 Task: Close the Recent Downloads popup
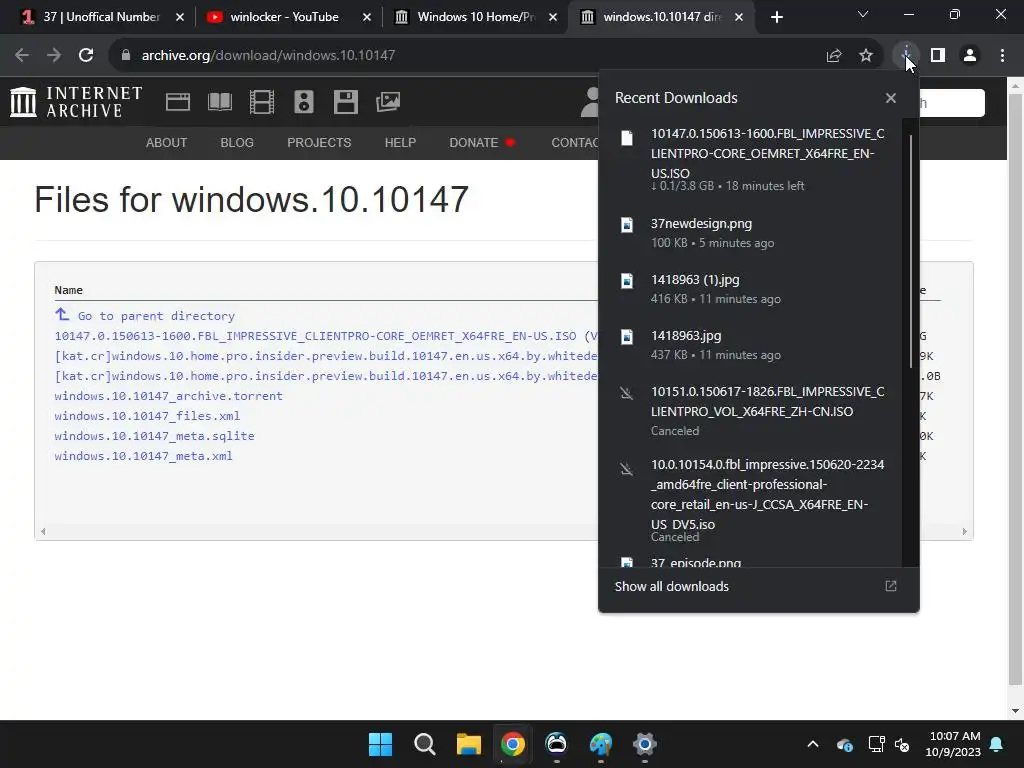click(x=891, y=98)
